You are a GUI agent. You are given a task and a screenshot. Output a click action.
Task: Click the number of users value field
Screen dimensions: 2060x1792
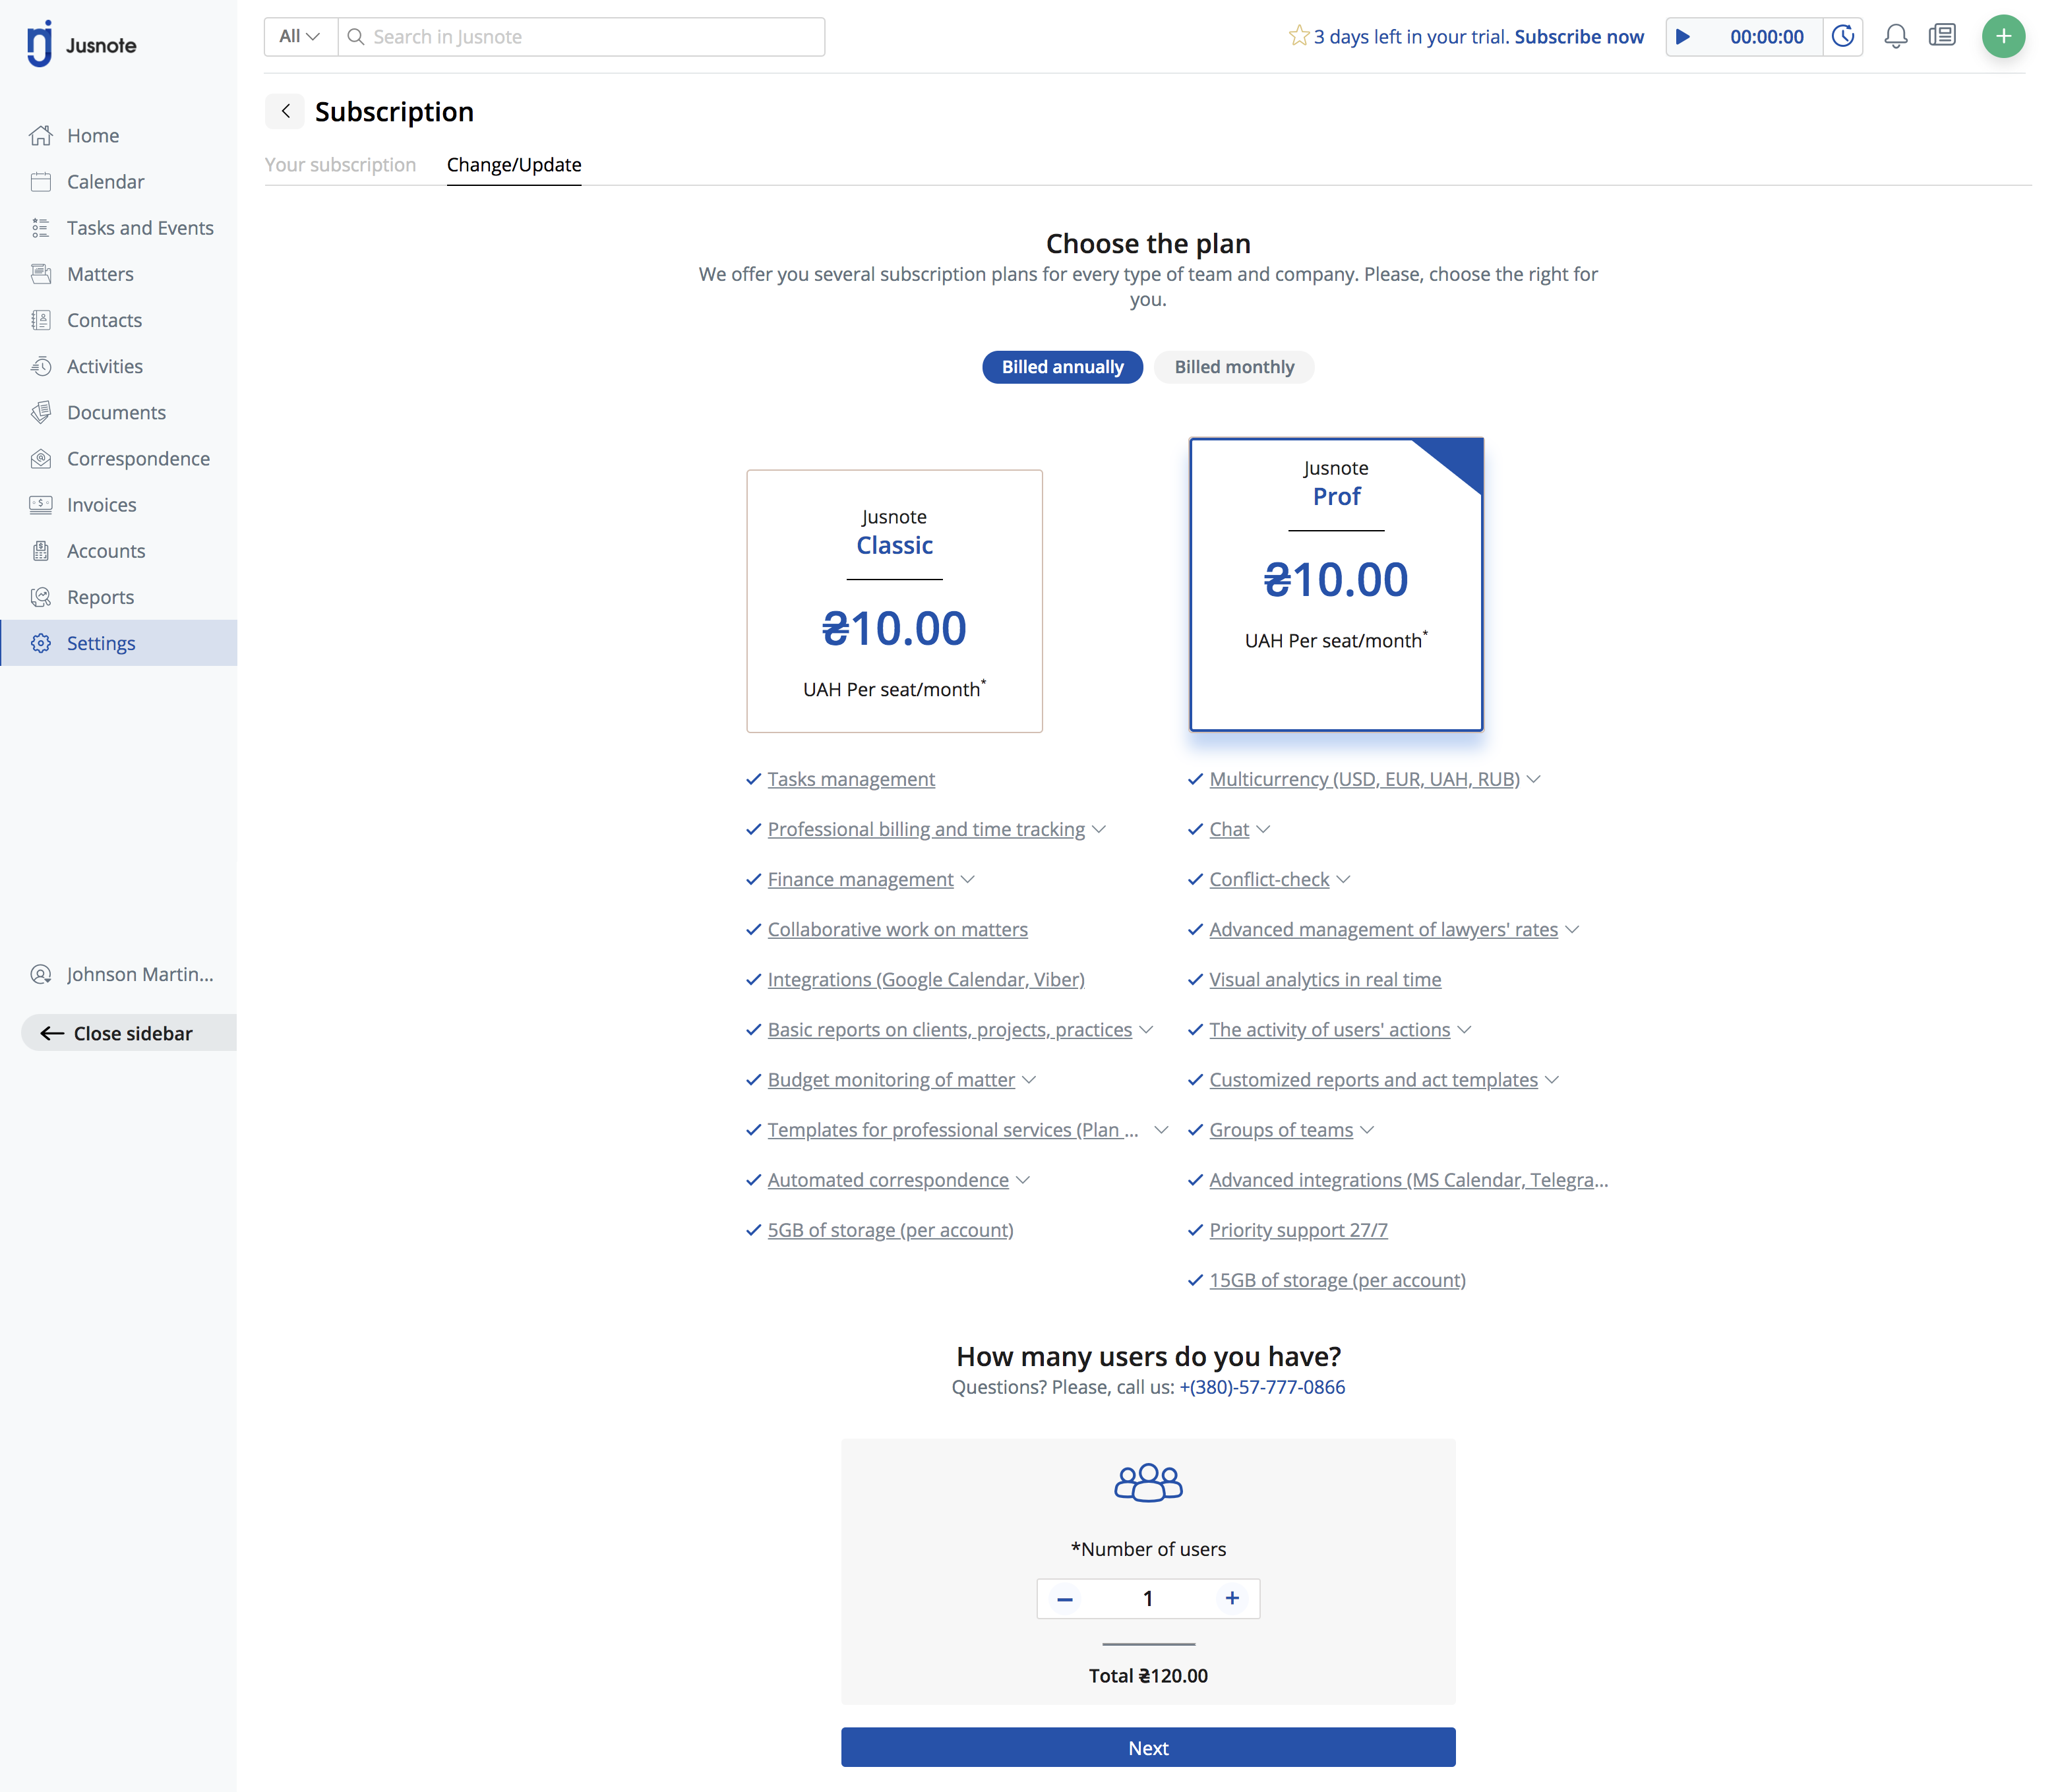coord(1148,1598)
